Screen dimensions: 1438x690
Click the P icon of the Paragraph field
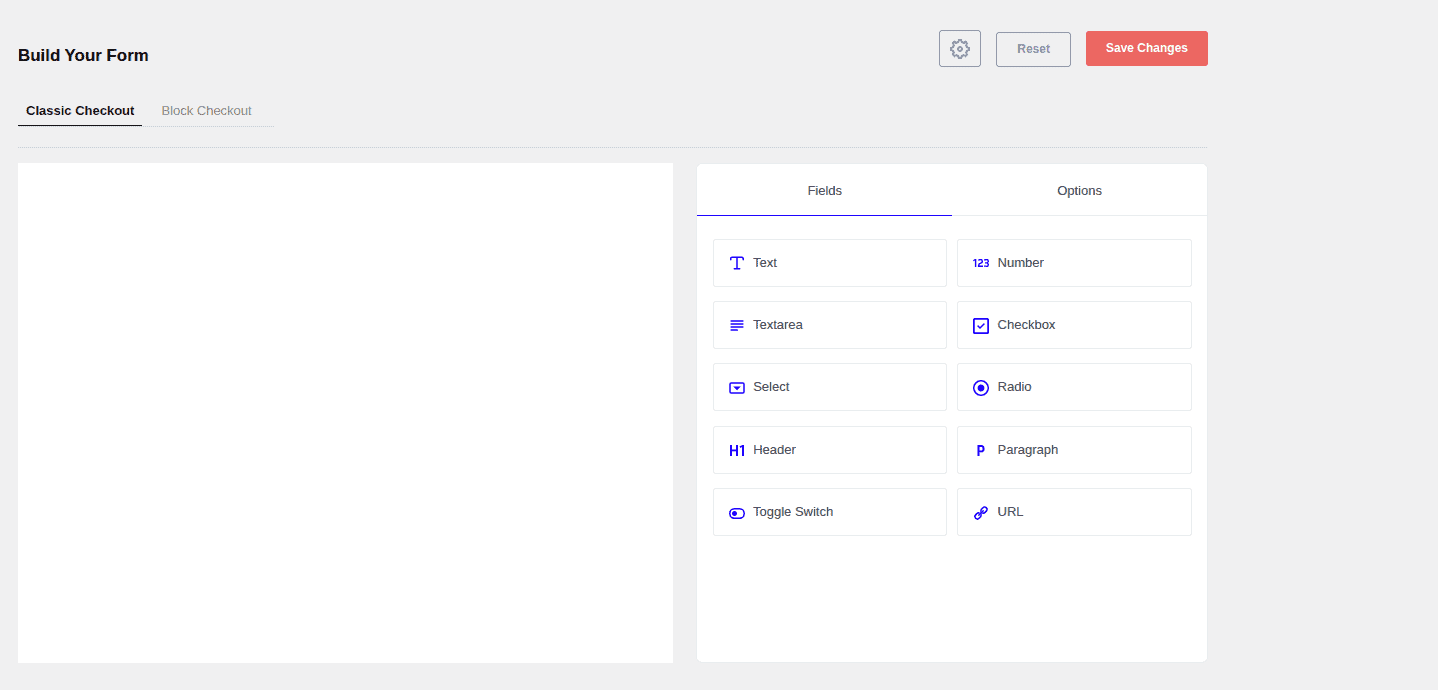pyautogui.click(x=981, y=450)
